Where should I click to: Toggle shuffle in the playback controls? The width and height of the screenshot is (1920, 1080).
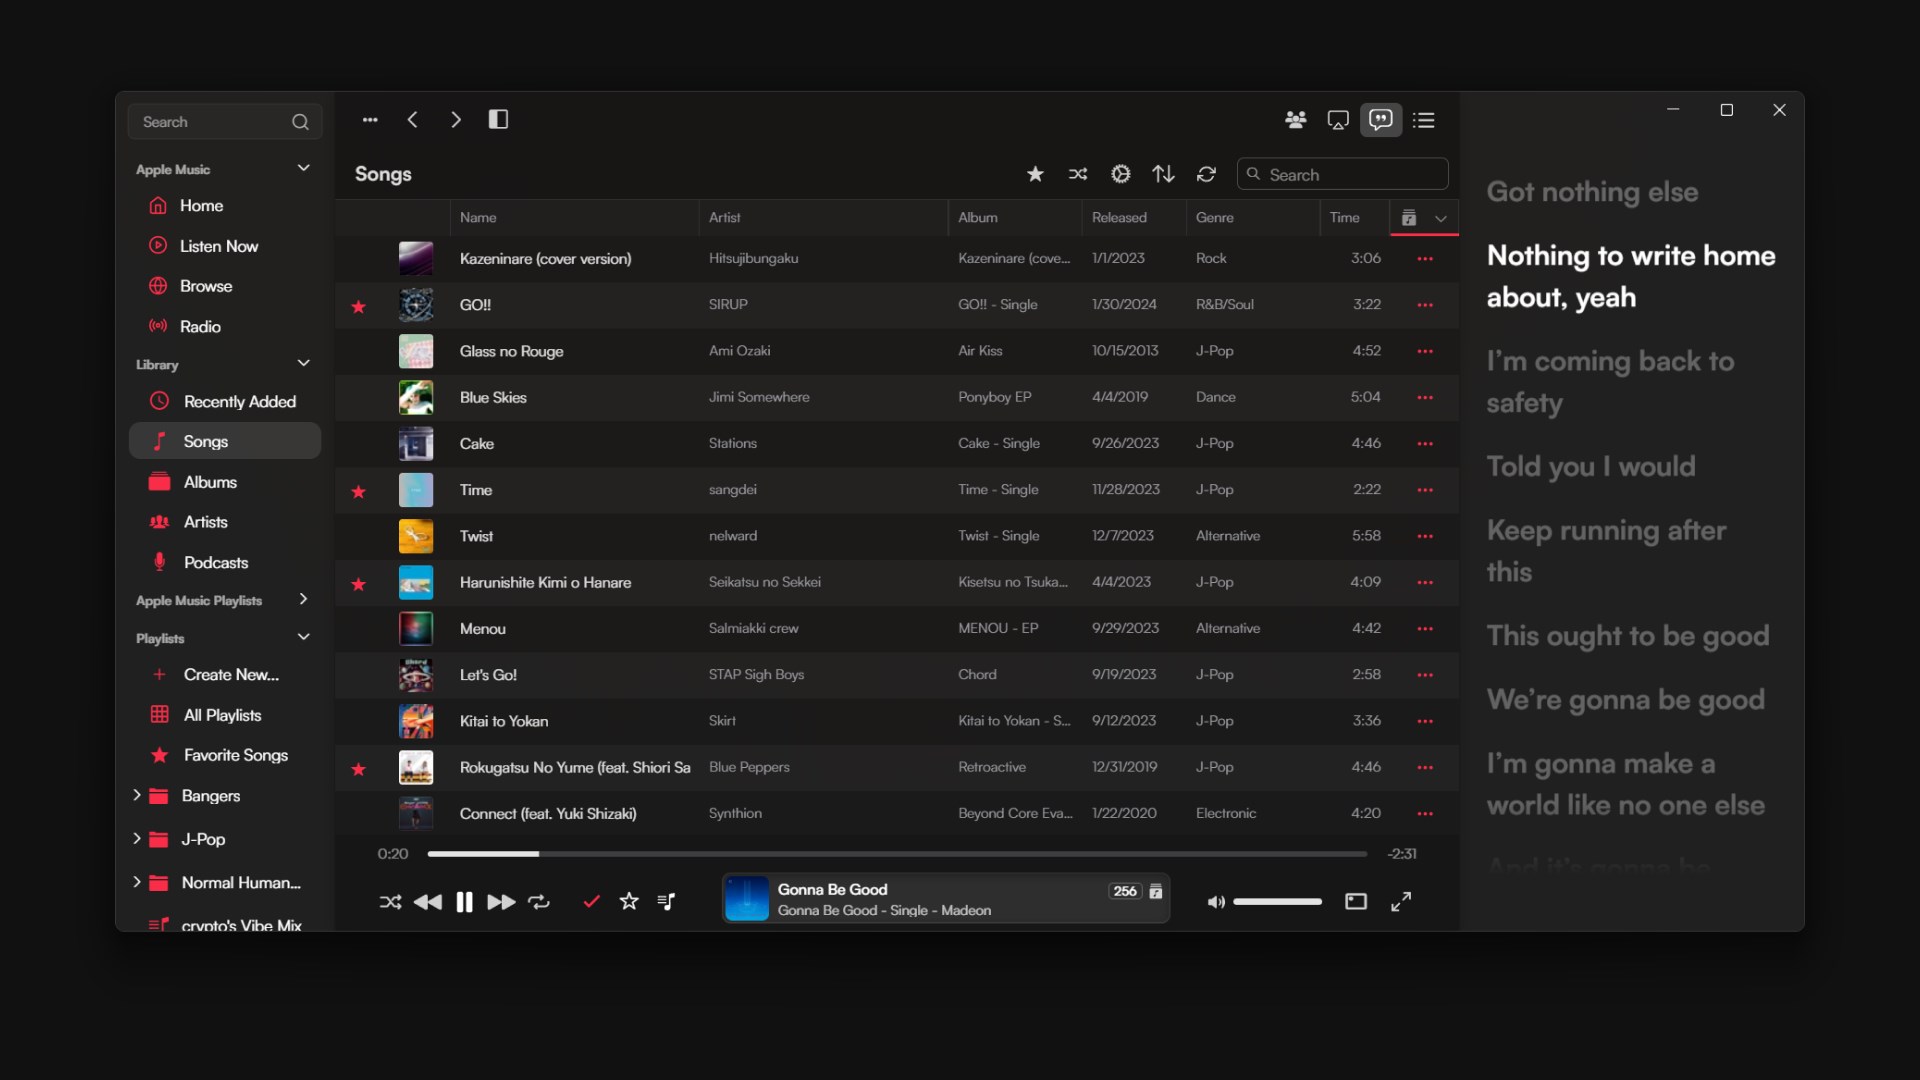pyautogui.click(x=390, y=901)
